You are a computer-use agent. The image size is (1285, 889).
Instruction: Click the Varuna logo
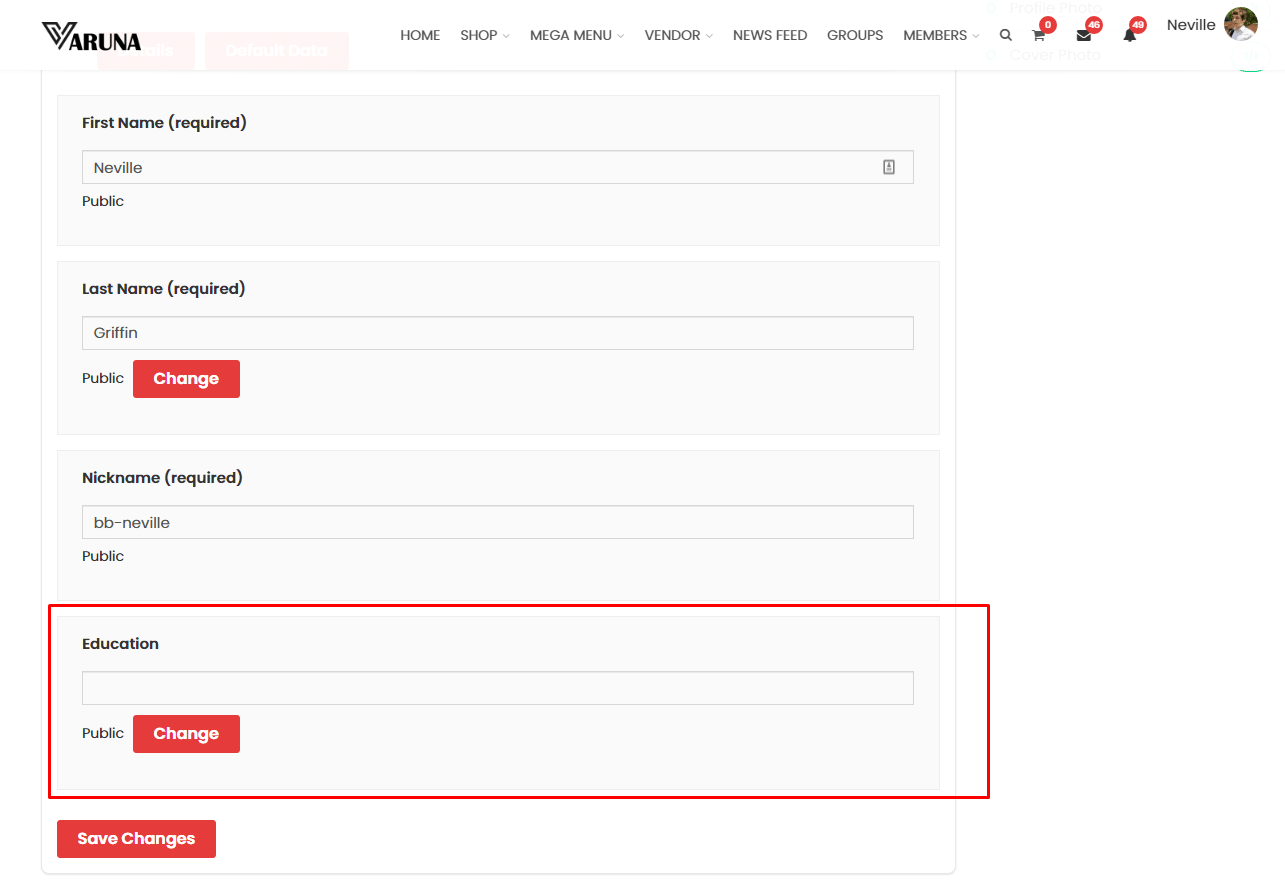pyautogui.click(x=91, y=36)
